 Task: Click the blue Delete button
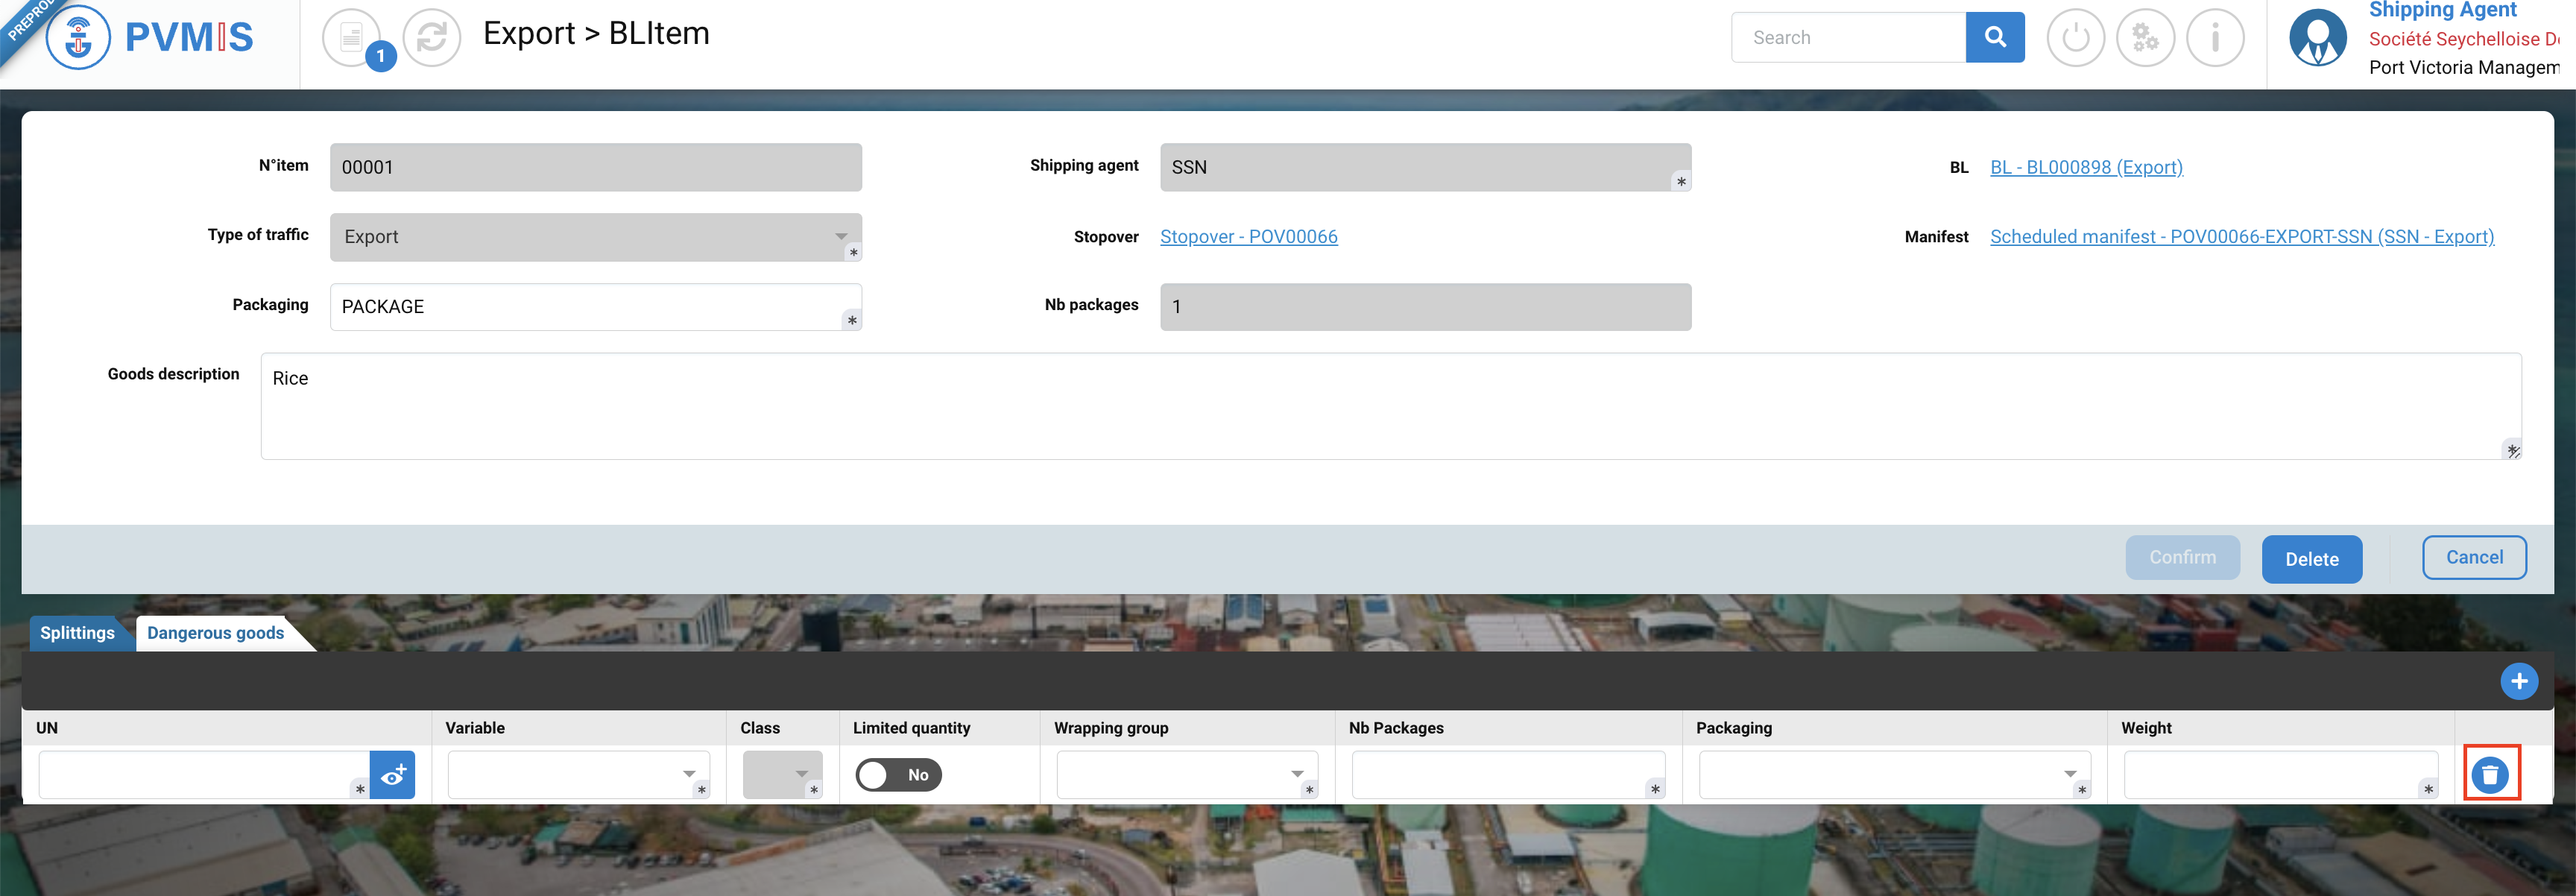point(2311,559)
